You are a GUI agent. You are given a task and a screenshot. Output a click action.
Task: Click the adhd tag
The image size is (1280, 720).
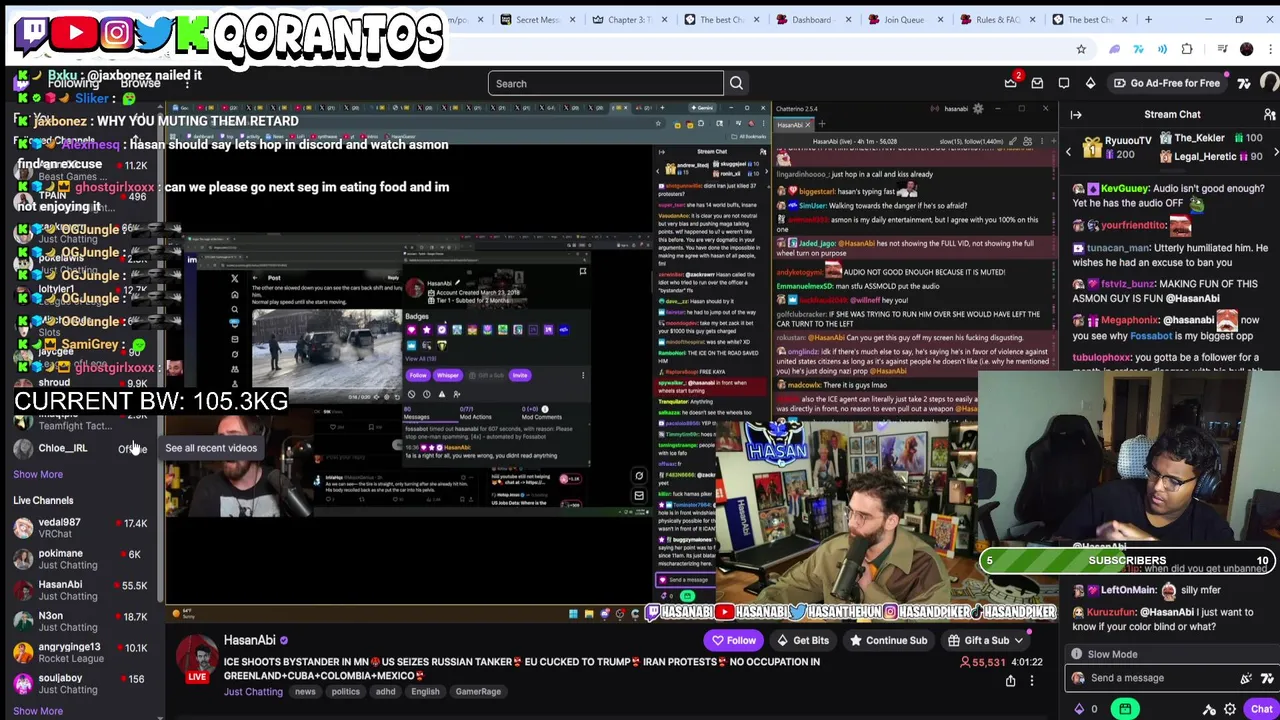(385, 692)
